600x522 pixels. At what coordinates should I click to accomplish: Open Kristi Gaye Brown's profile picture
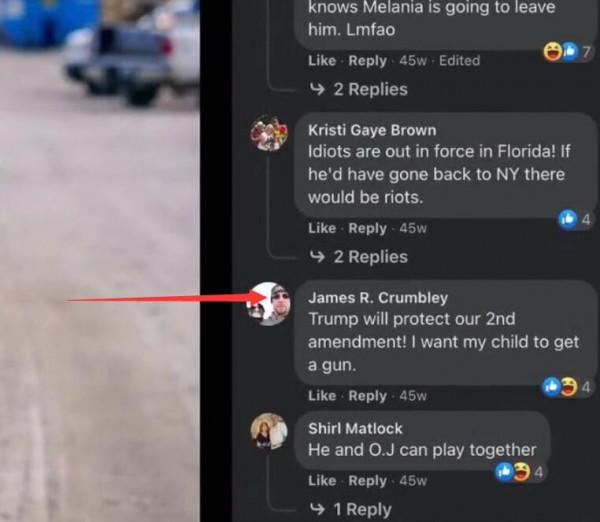point(269,133)
